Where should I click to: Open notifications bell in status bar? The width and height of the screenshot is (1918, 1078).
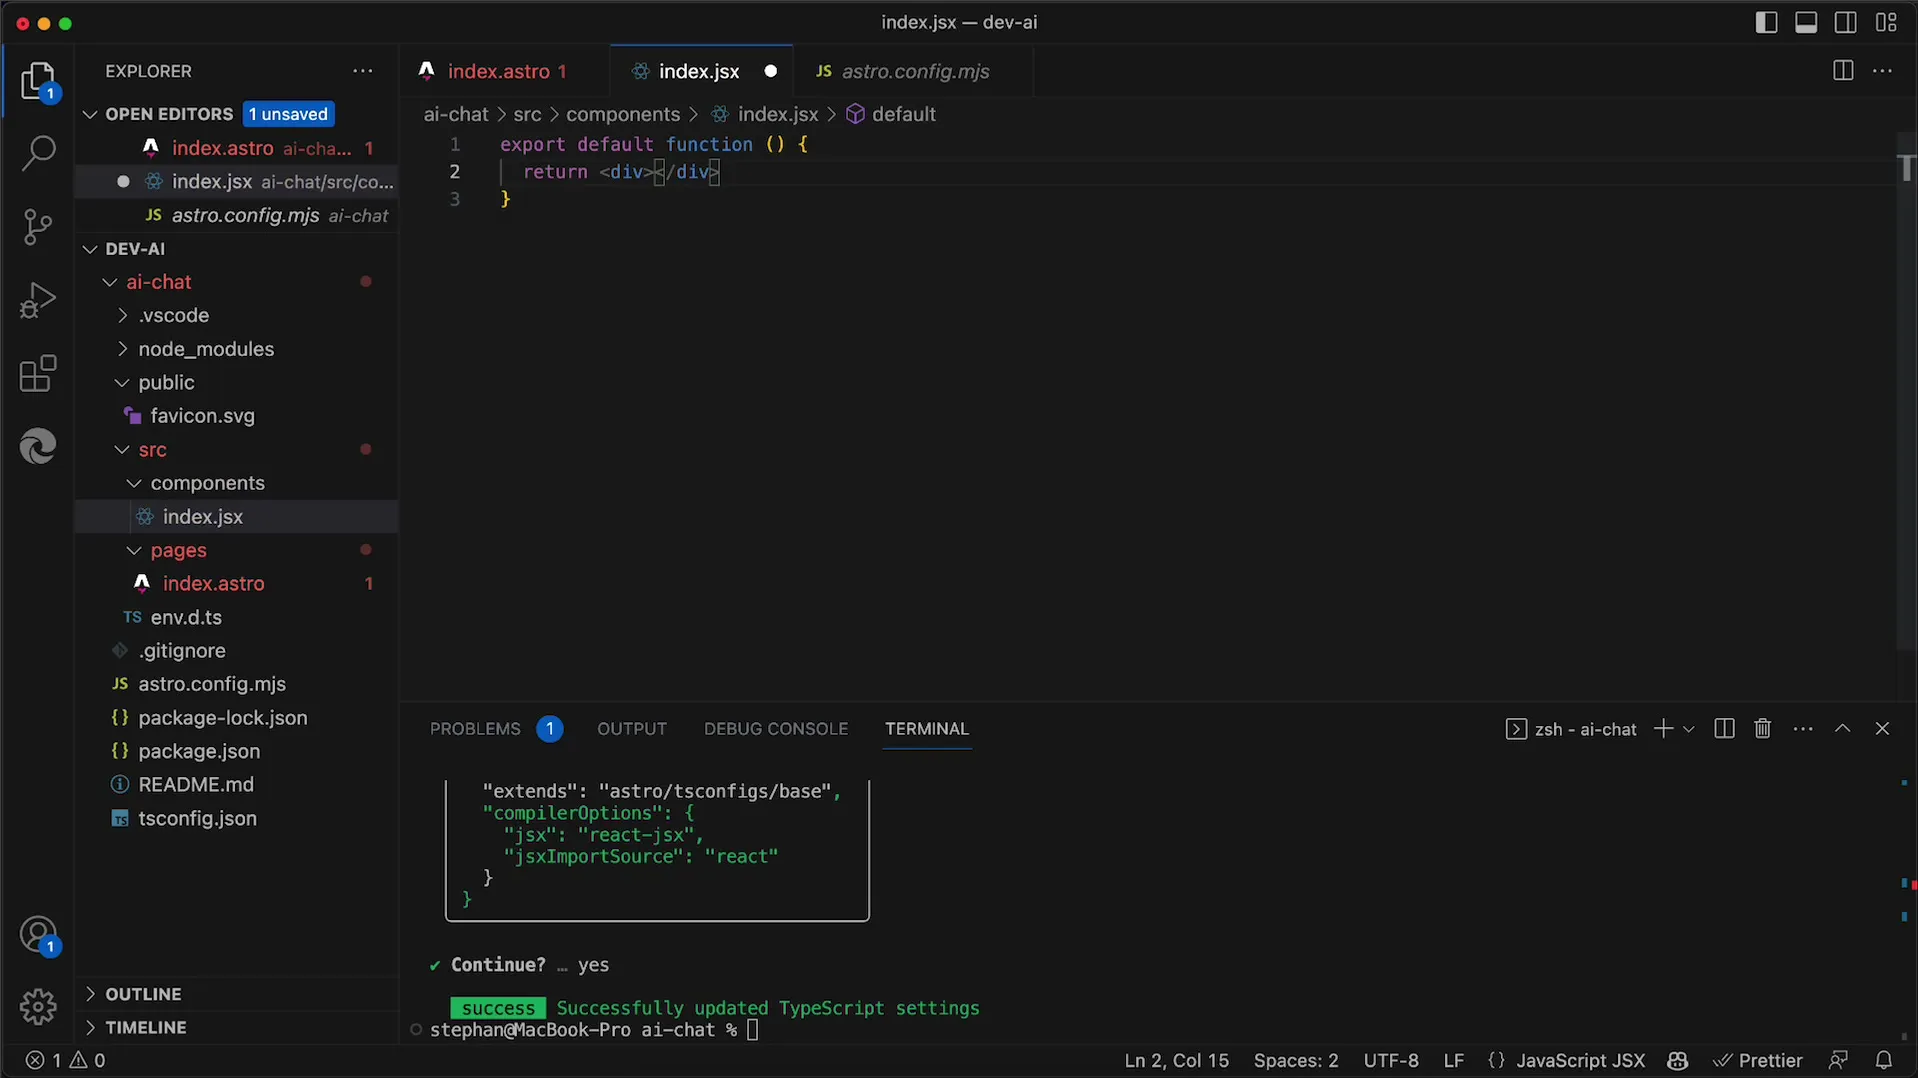[1884, 1060]
